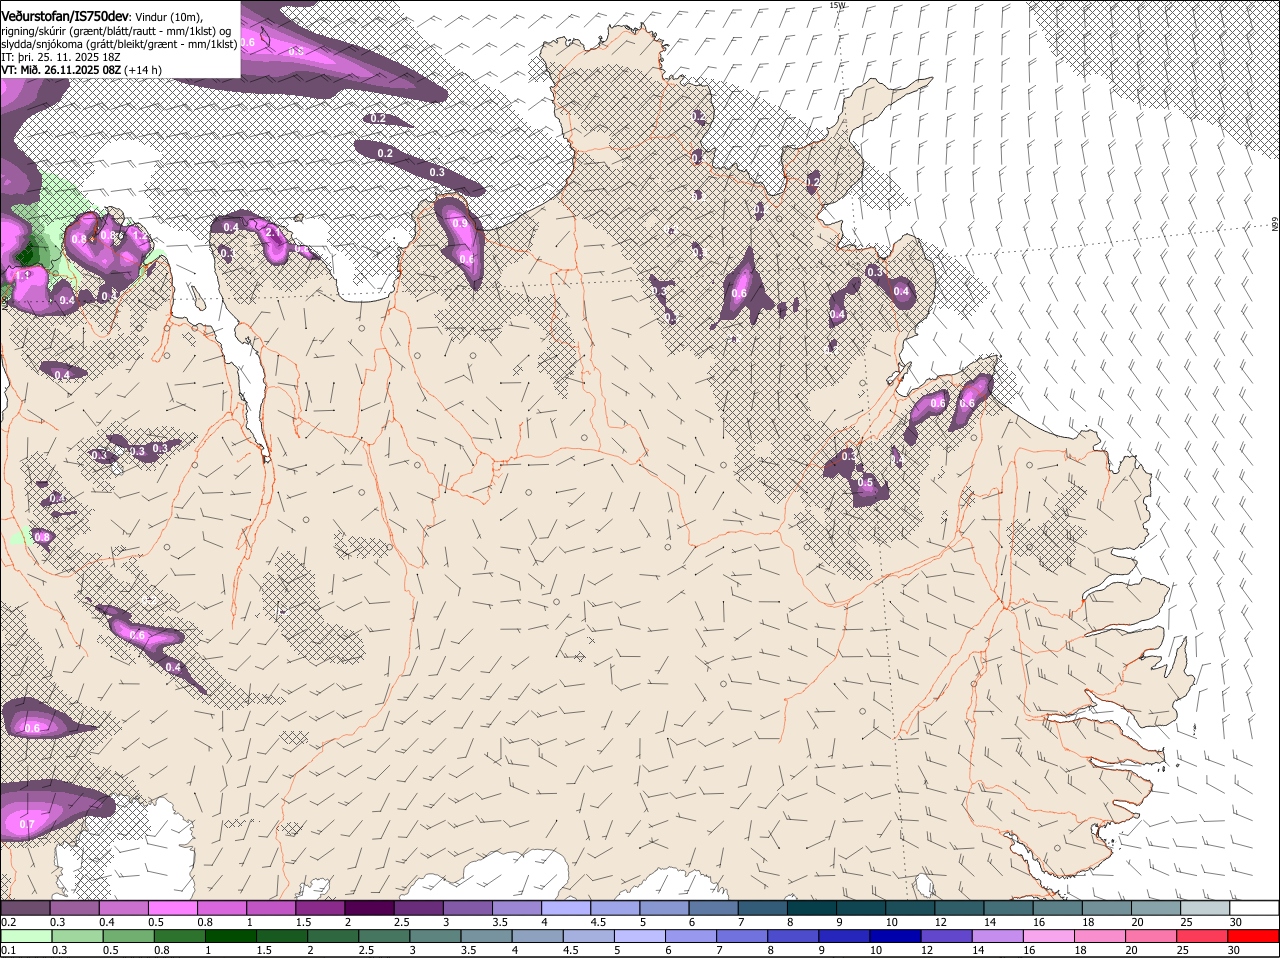The width and height of the screenshot is (1280, 958).
Task: Click upper legend swatch between 9 and 10
Action: (x=860, y=907)
